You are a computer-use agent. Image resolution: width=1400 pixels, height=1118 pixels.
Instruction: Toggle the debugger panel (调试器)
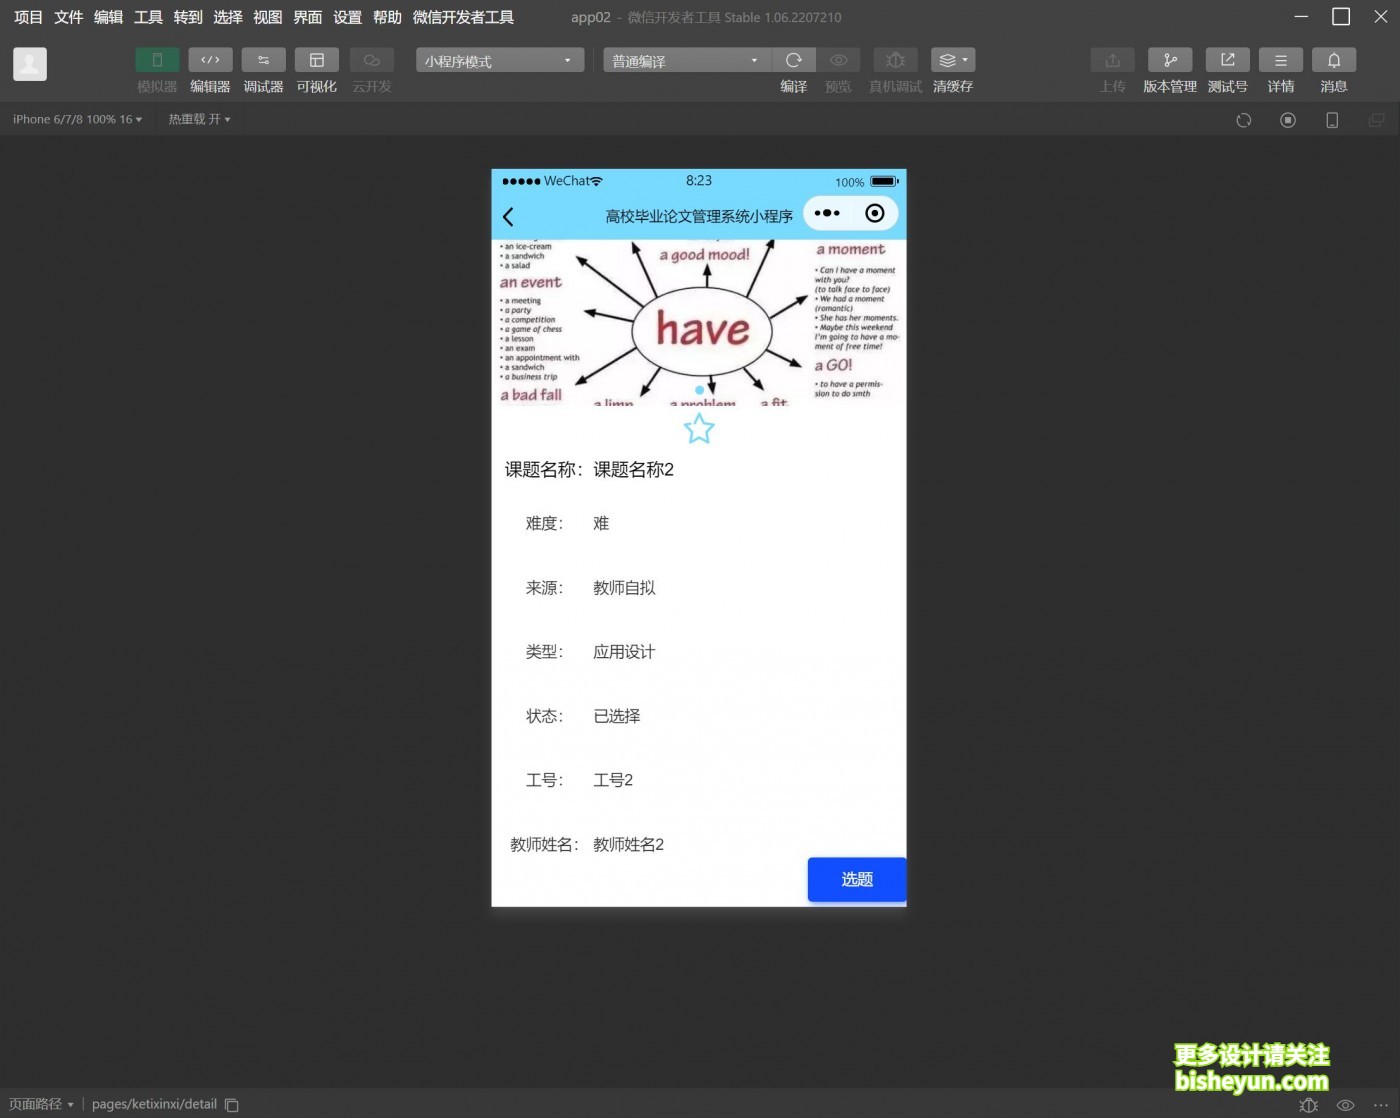click(x=263, y=60)
